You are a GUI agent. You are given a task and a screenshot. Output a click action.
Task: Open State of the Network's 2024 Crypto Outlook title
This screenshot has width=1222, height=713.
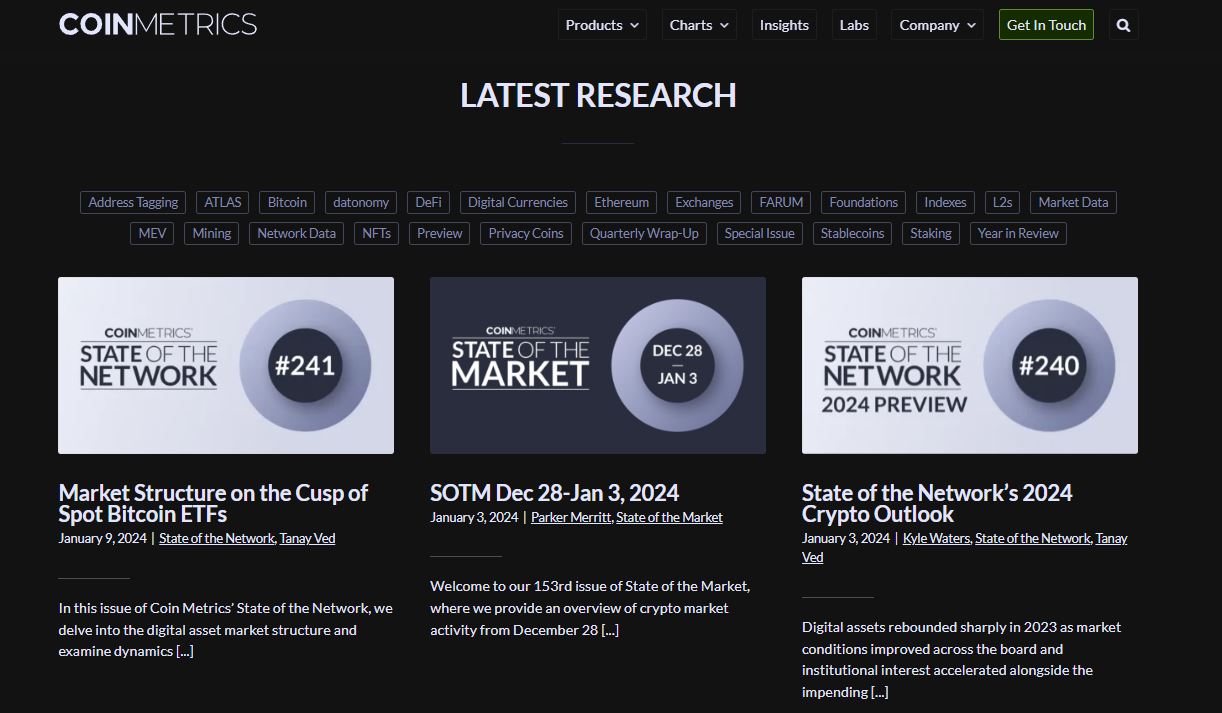(937, 503)
